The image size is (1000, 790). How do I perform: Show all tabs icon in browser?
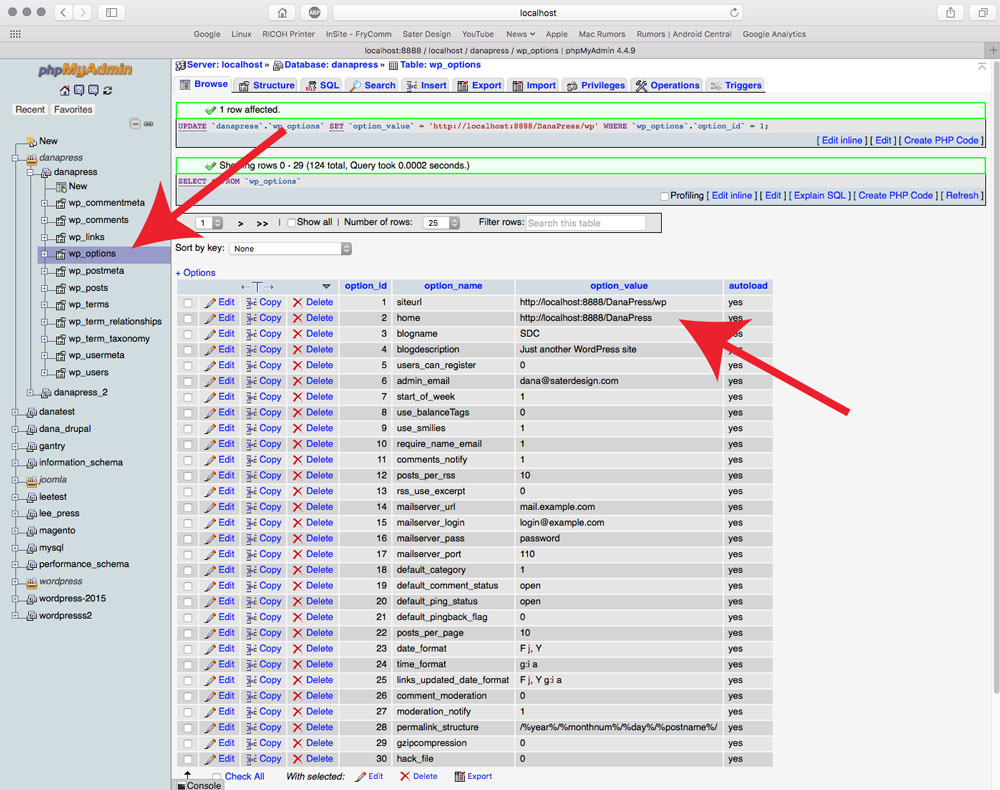click(983, 13)
